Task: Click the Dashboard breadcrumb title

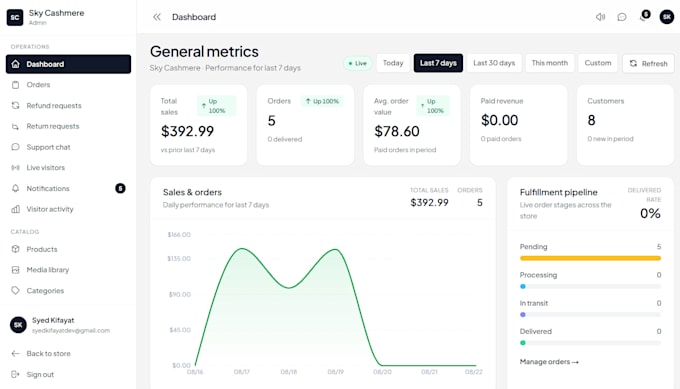Action: pos(194,17)
